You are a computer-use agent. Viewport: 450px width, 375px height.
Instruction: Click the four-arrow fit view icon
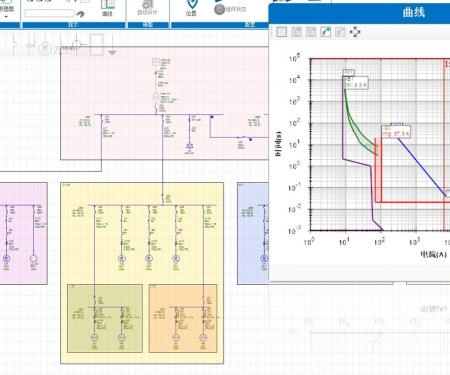coord(355,32)
